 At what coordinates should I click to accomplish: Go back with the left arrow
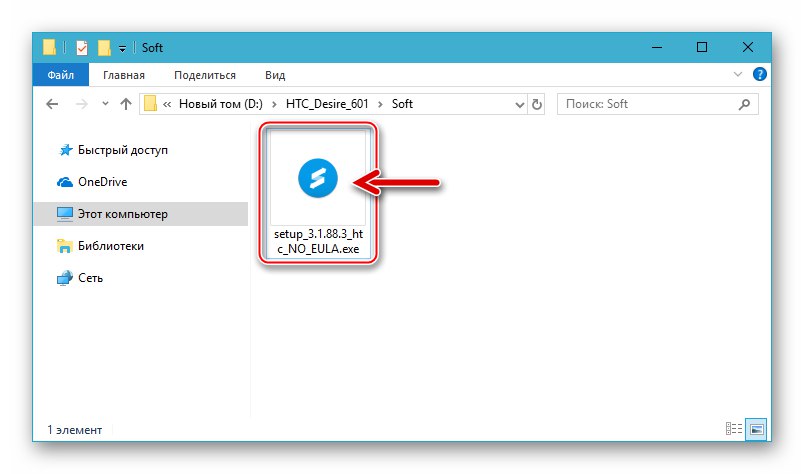pyautogui.click(x=52, y=104)
